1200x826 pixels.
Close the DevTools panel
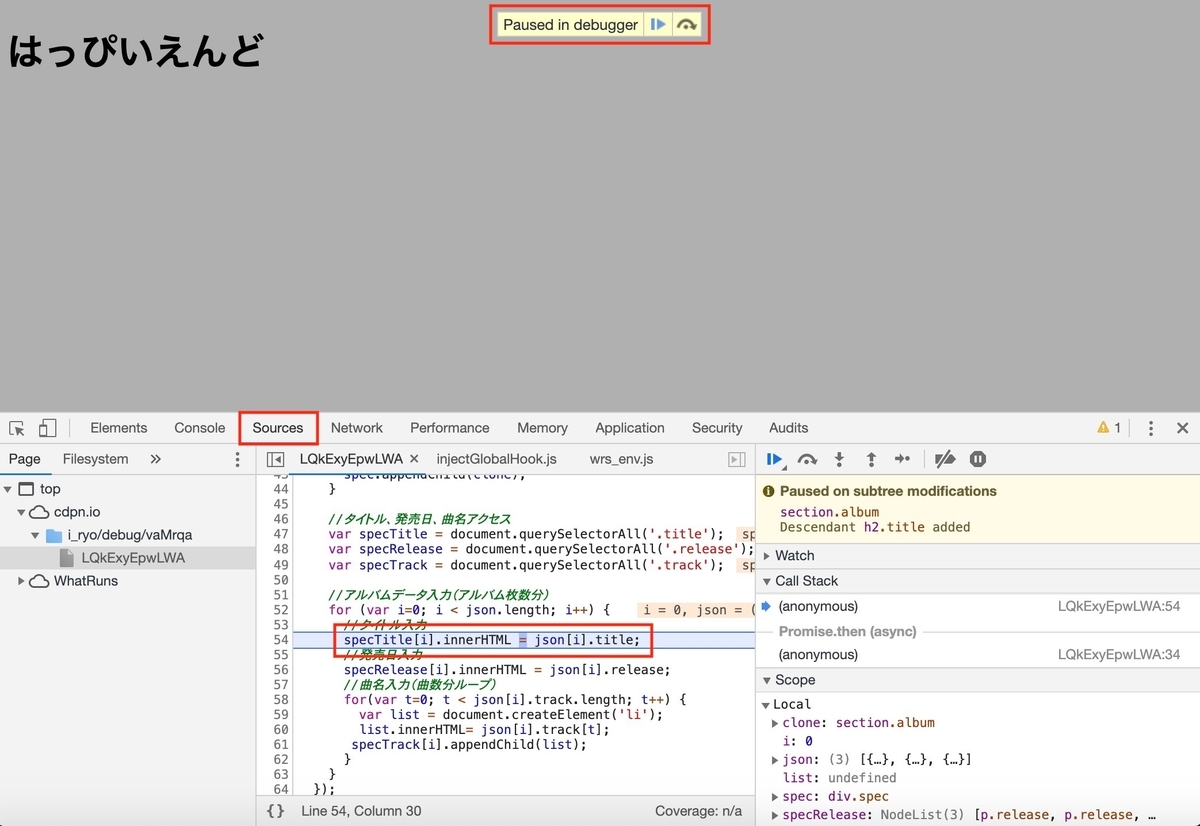[1182, 428]
